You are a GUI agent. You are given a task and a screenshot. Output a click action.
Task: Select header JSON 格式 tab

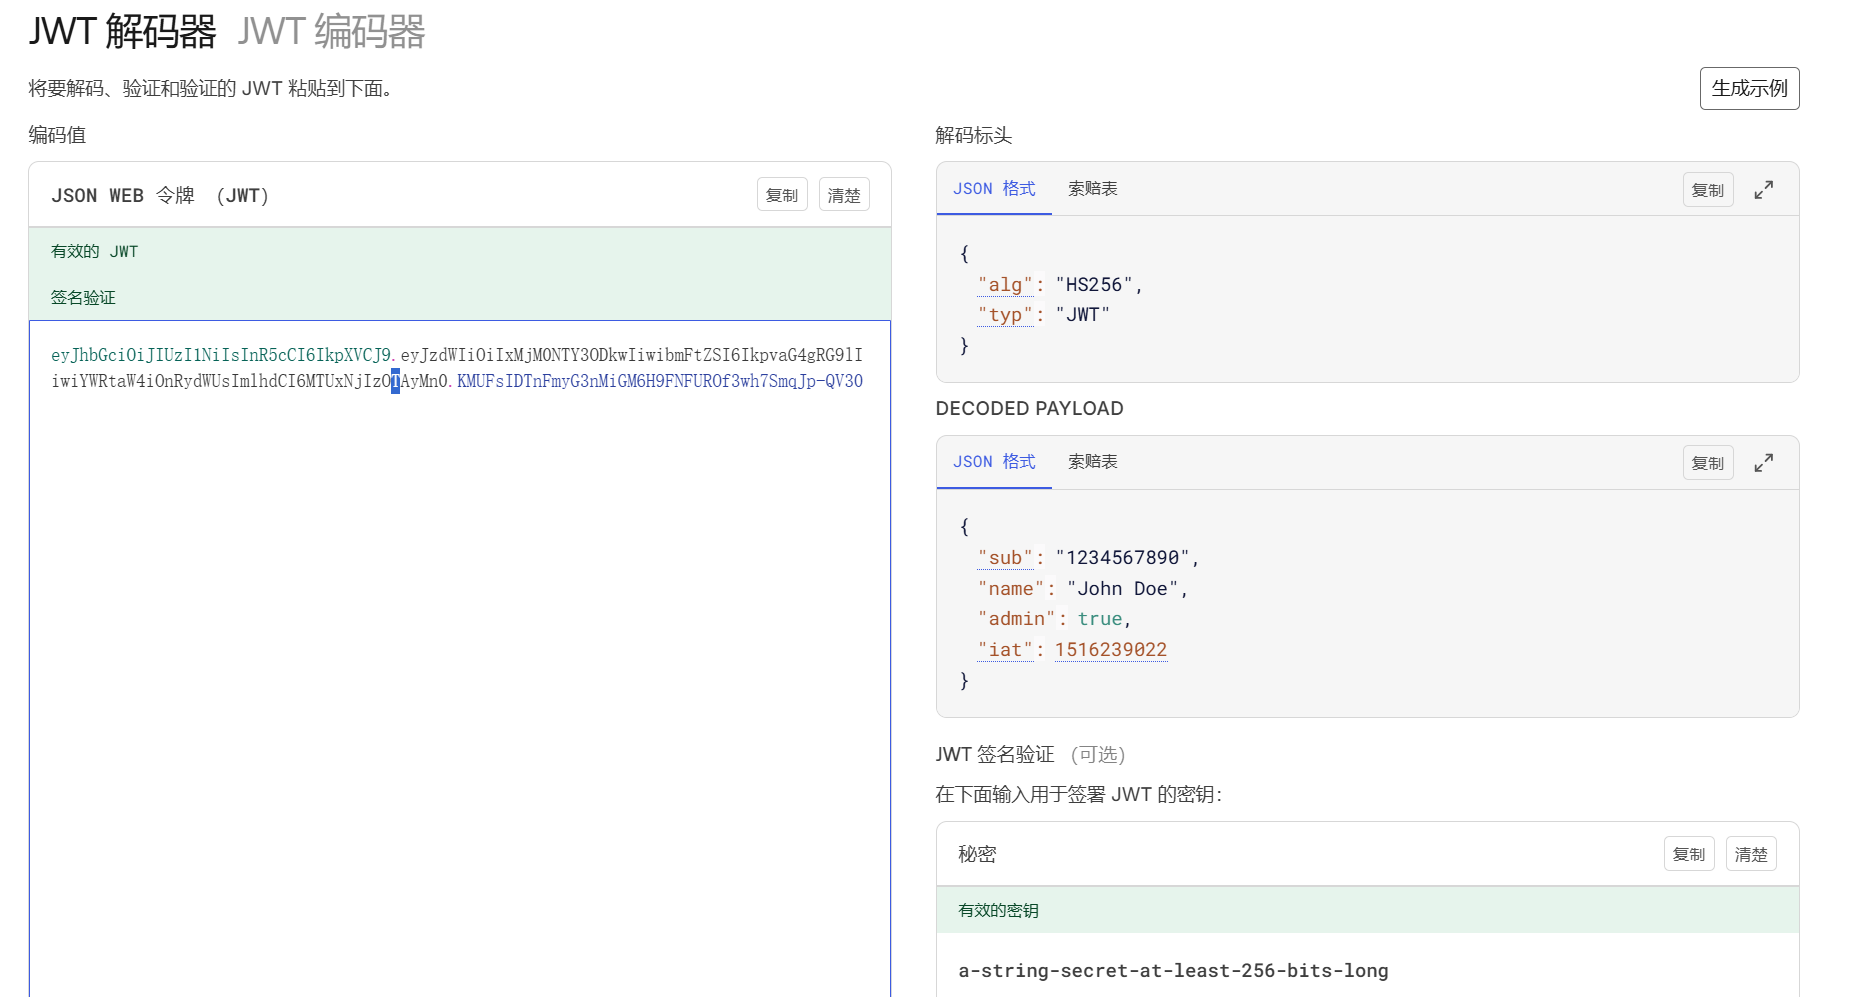pyautogui.click(x=993, y=189)
